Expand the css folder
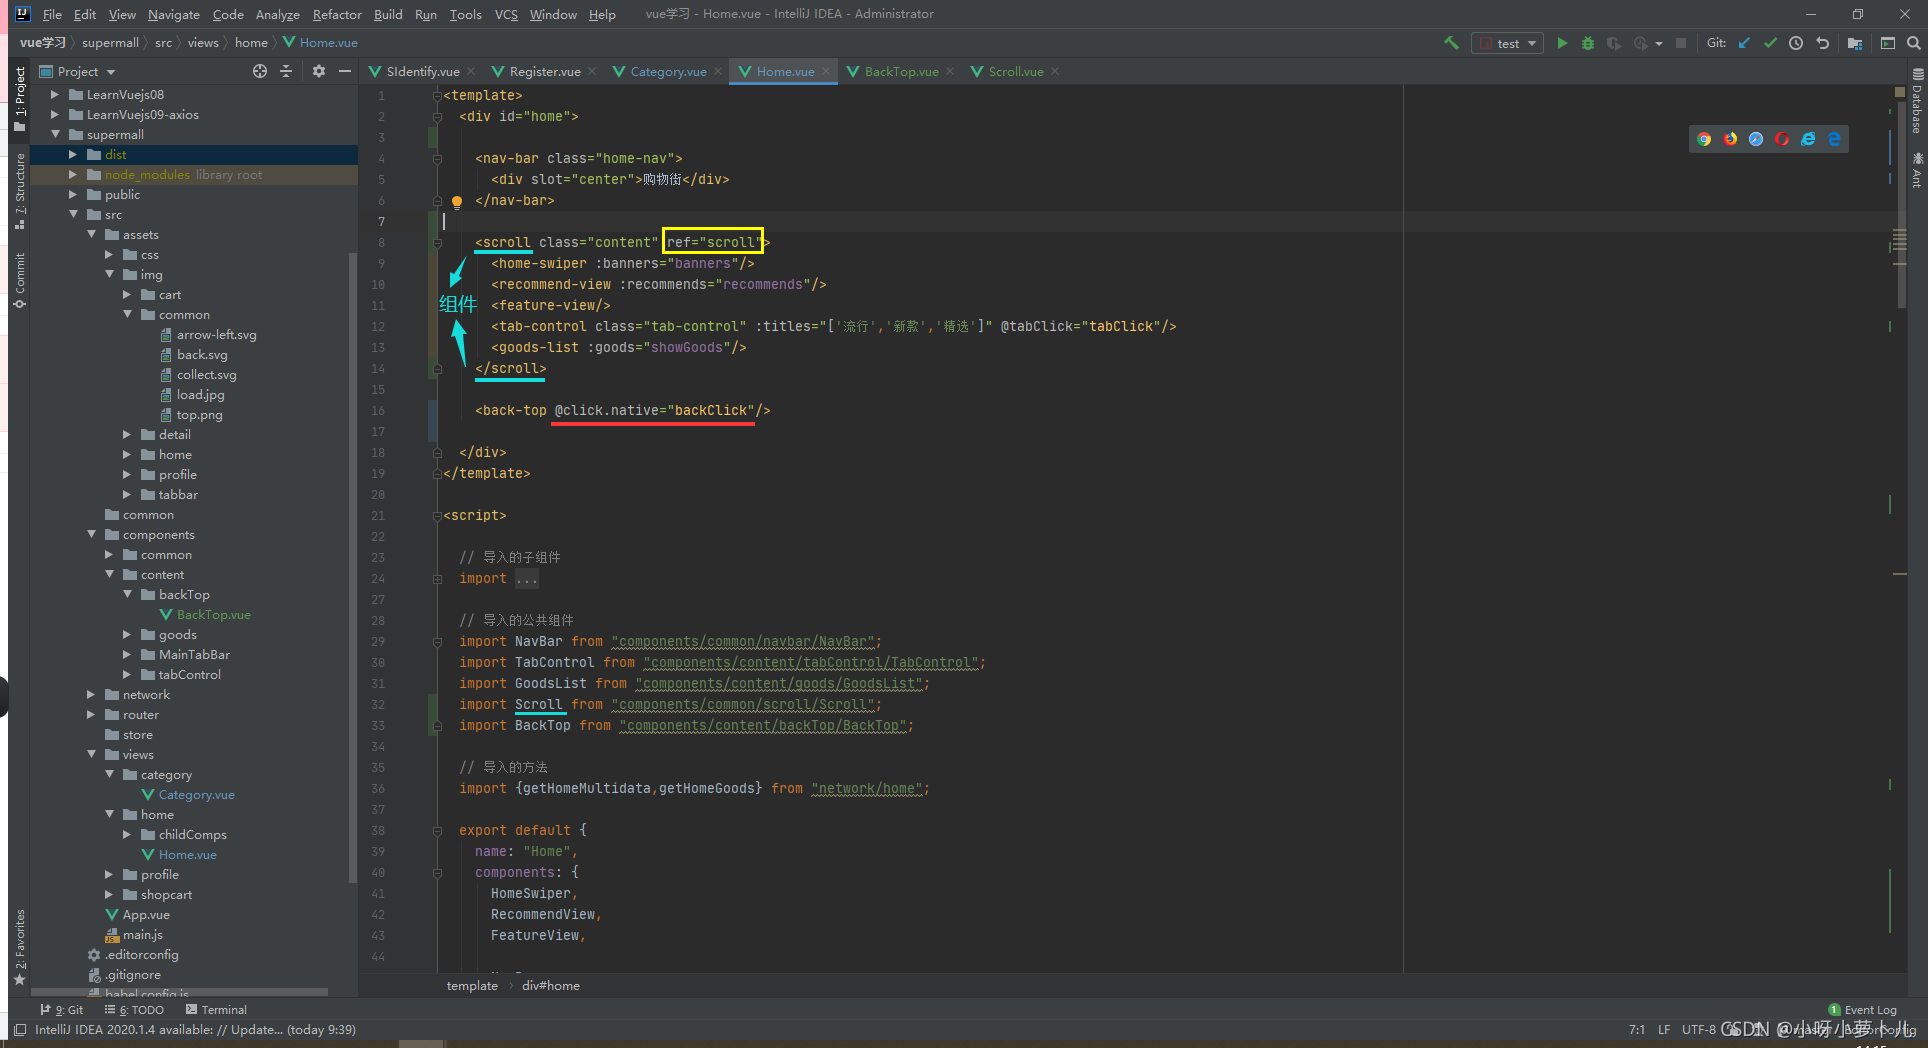Viewport: 1928px width, 1048px height. pyautogui.click(x=109, y=254)
